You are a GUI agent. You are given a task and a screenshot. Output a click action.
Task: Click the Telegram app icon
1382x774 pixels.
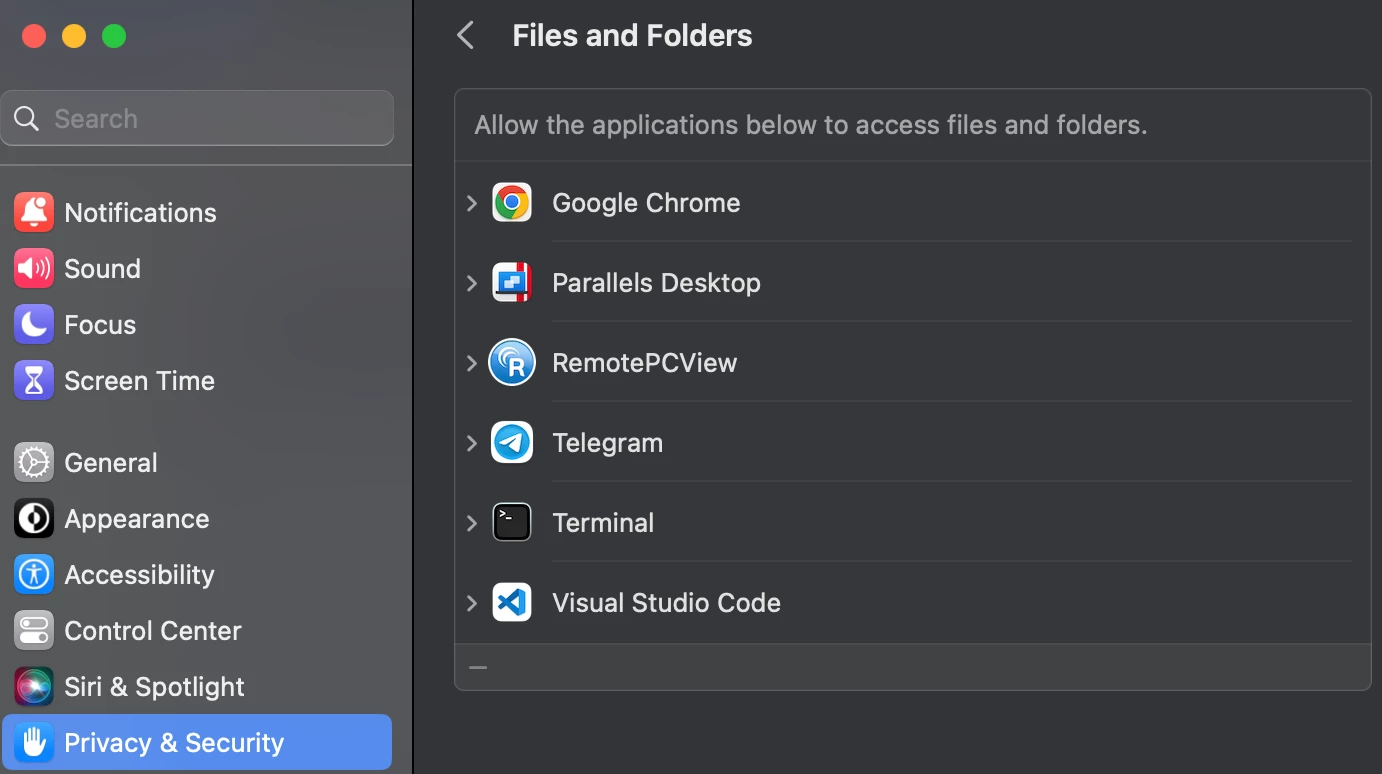click(x=512, y=443)
